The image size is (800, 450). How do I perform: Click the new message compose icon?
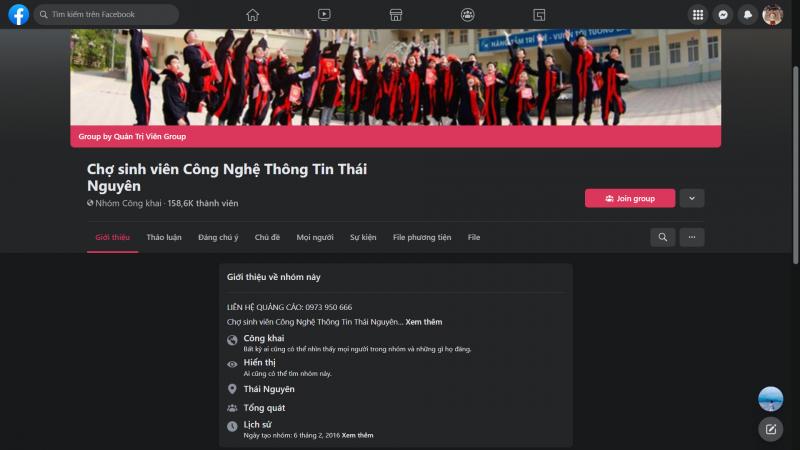coord(770,430)
